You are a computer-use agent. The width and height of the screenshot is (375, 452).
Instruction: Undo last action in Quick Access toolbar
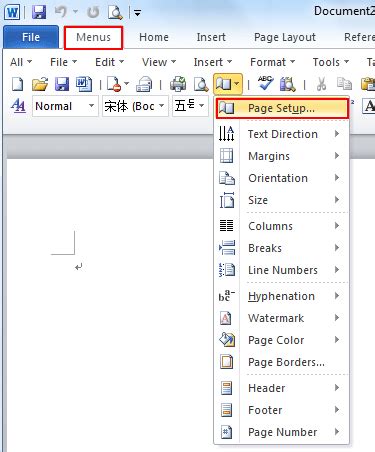(x=62, y=12)
